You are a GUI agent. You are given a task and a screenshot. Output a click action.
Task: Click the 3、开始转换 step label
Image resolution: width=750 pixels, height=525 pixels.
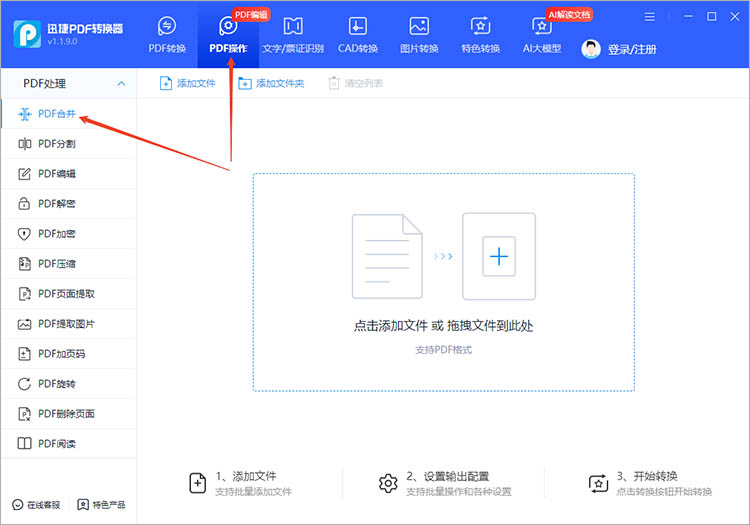(x=647, y=476)
